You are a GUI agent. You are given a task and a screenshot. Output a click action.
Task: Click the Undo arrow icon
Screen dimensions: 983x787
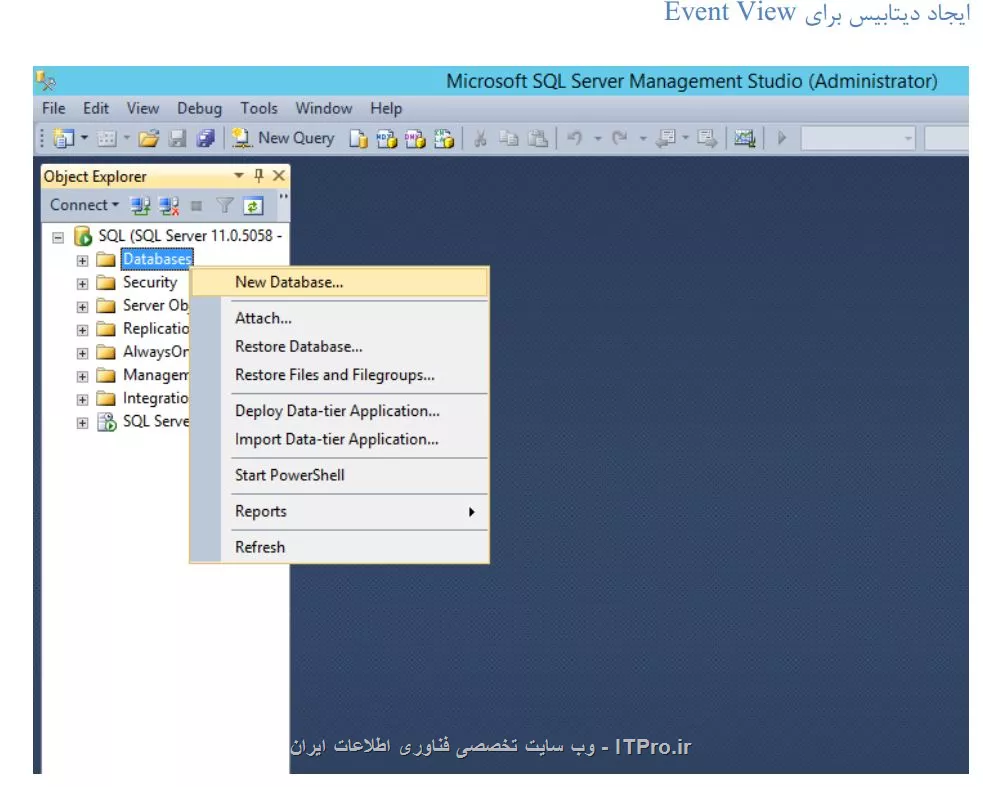[574, 138]
